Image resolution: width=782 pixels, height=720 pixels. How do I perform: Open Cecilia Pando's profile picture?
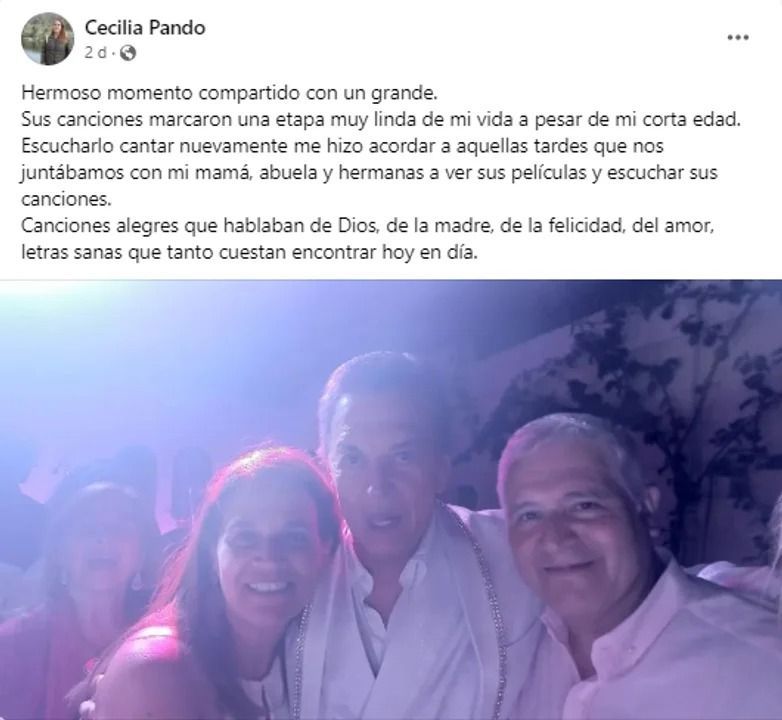click(x=47, y=39)
